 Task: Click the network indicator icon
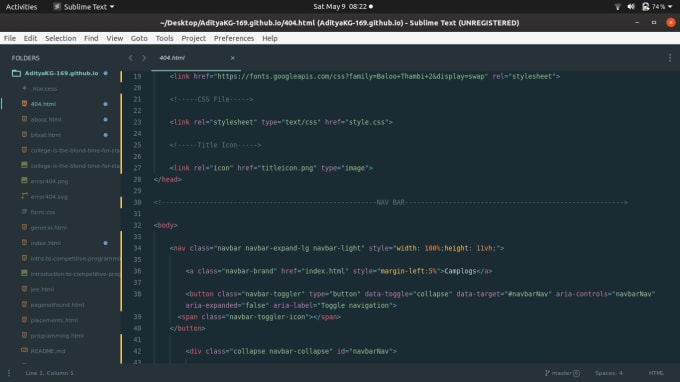(618, 7)
